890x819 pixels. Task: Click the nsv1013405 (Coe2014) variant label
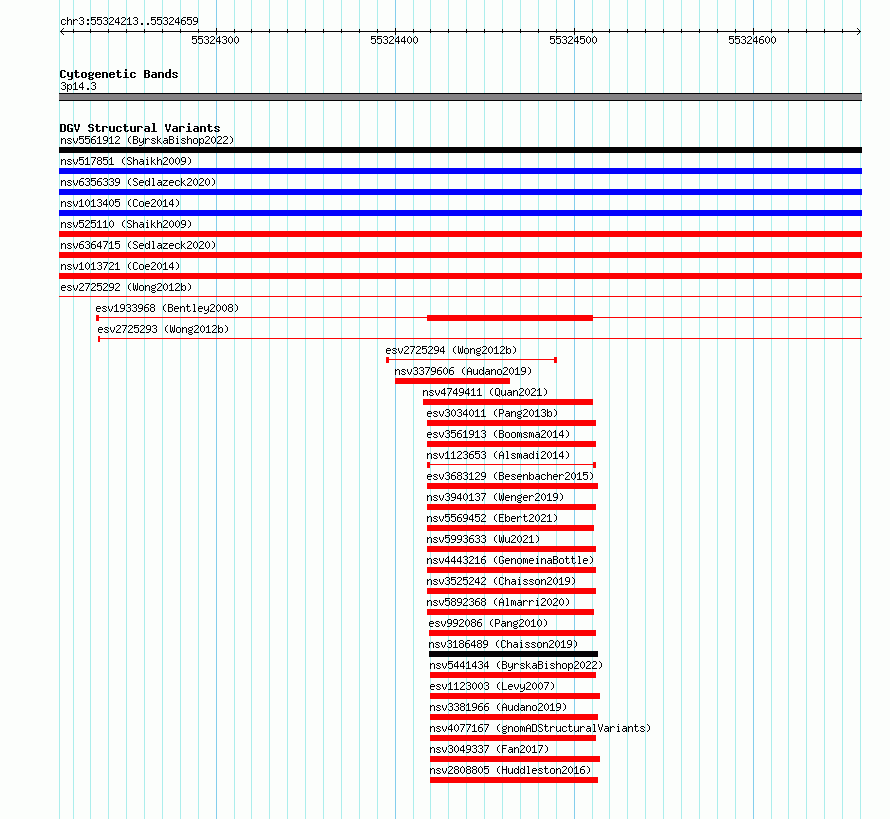pos(120,203)
